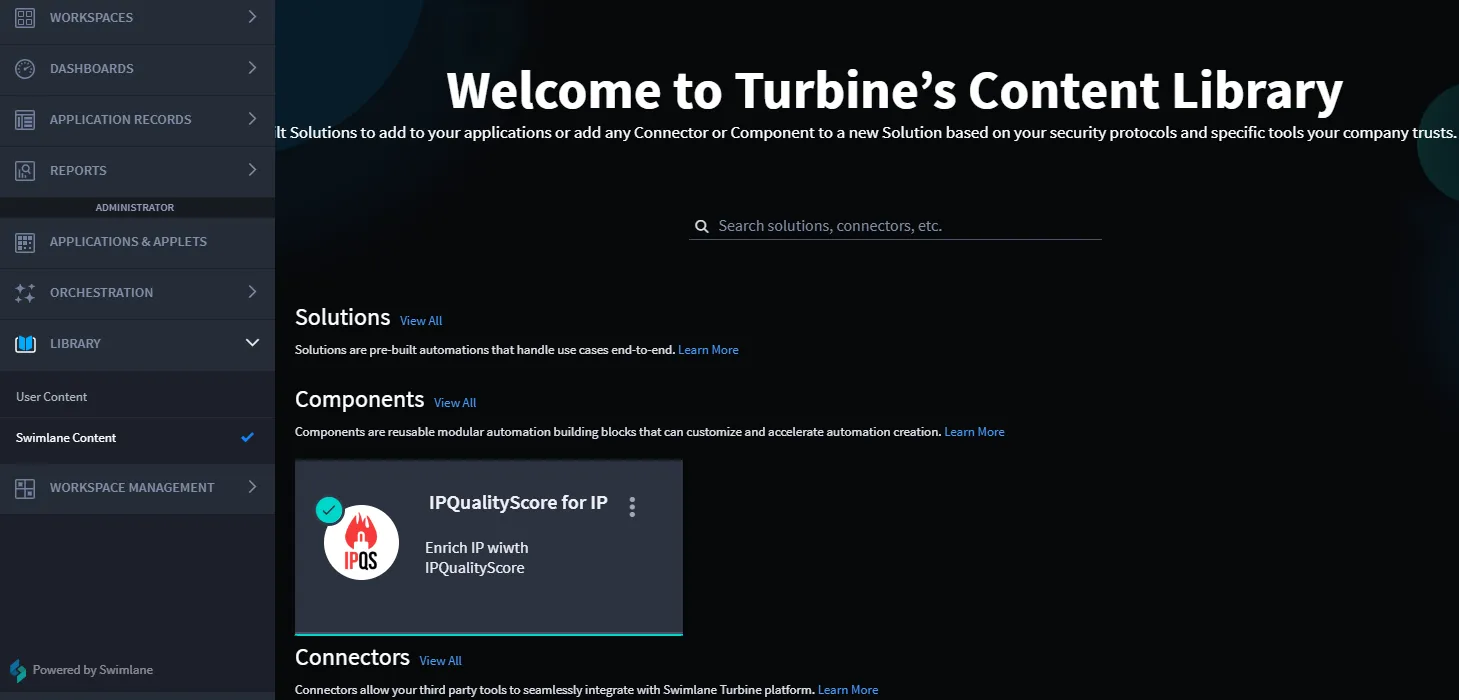
Task: Click the teal checkmark badge on IPQualityScore card
Action: tap(328, 510)
